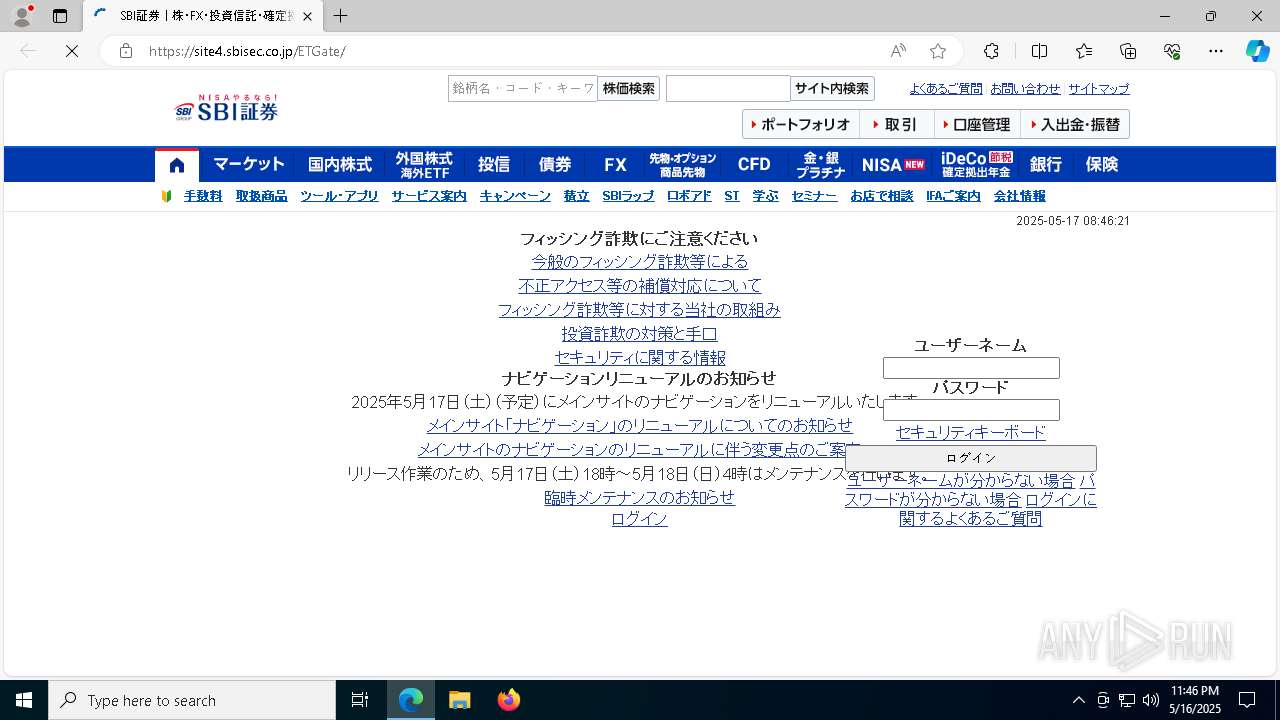
Task: Close the SBI証券 browser tab
Action: [x=307, y=16]
